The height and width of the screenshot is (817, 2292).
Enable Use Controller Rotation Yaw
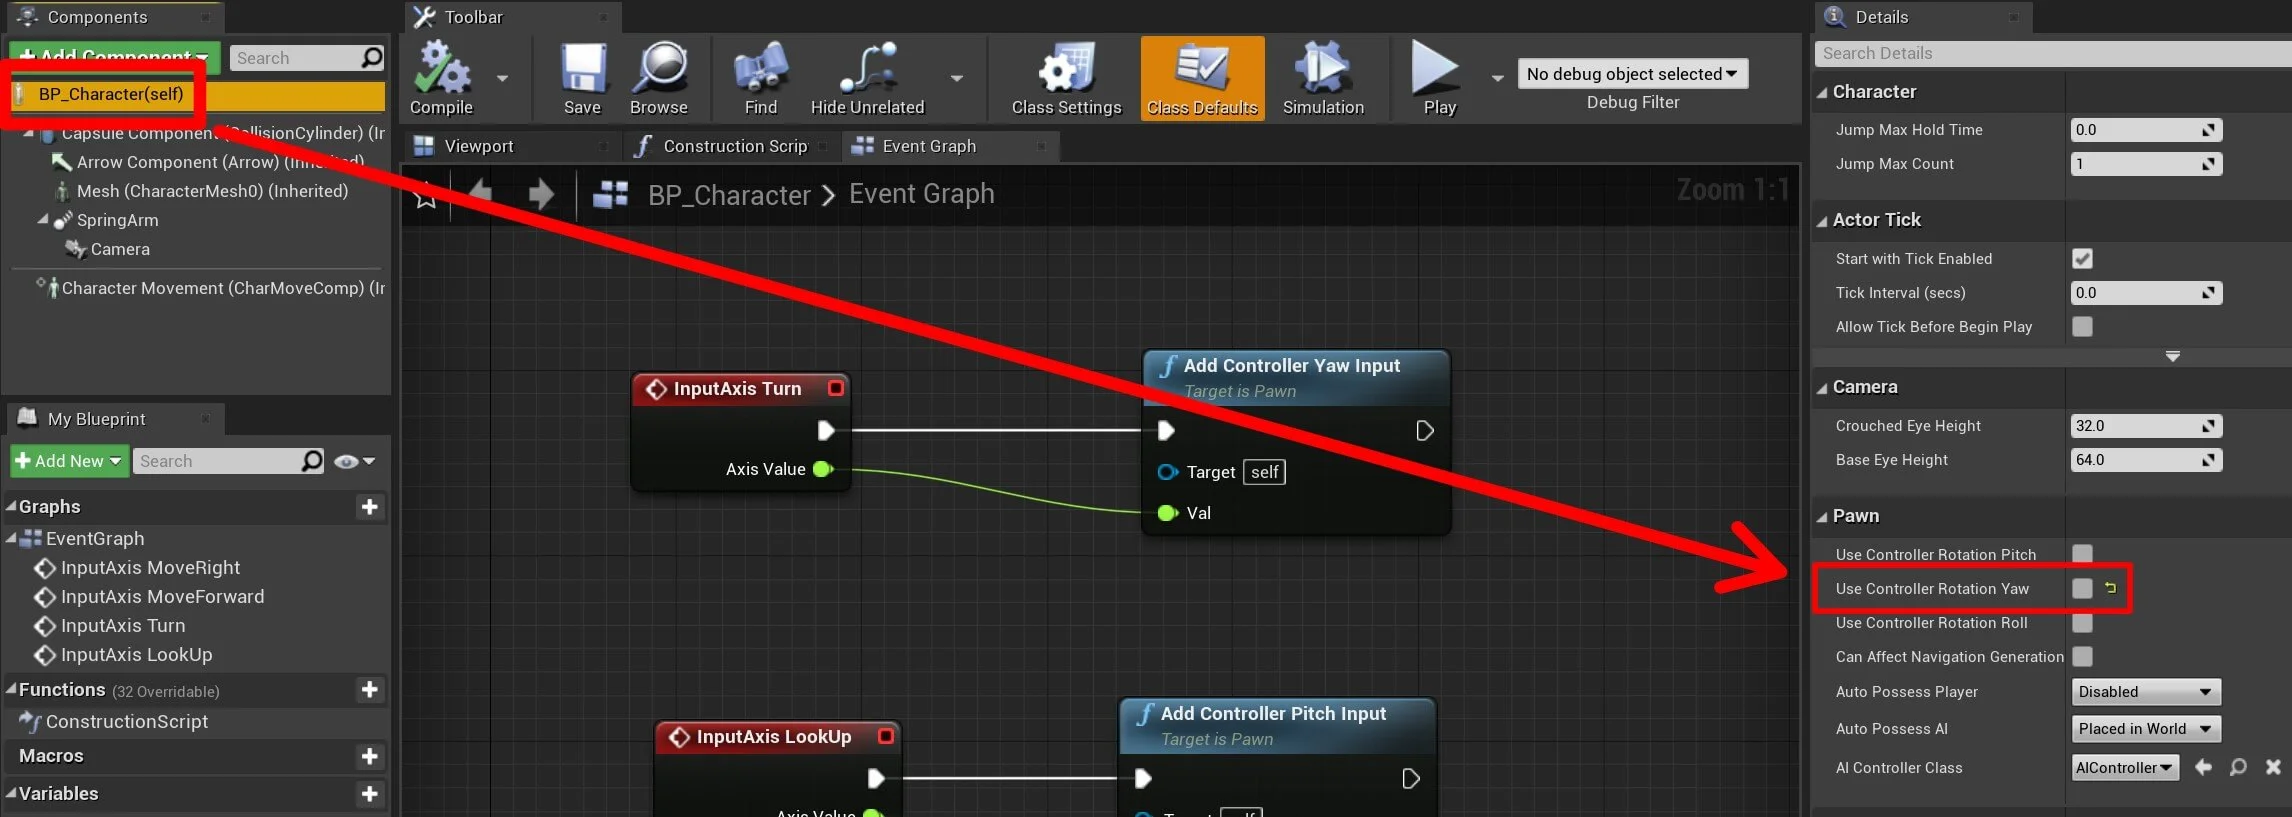click(x=2082, y=589)
